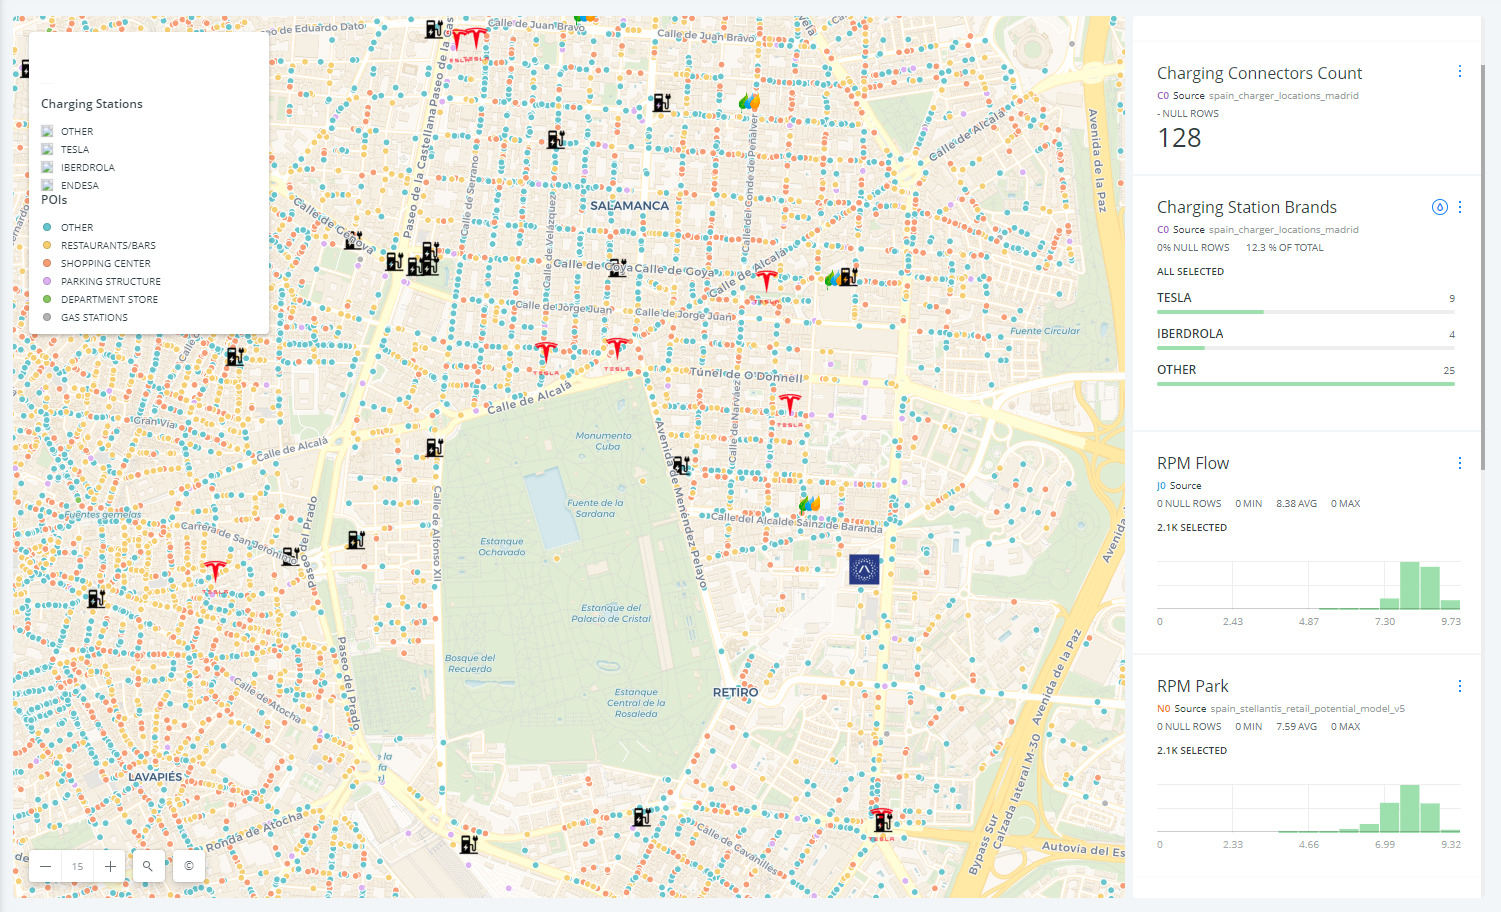1501x912 pixels.
Task: Toggle the PARKING STRUCTURE POI category
Action: (x=46, y=281)
